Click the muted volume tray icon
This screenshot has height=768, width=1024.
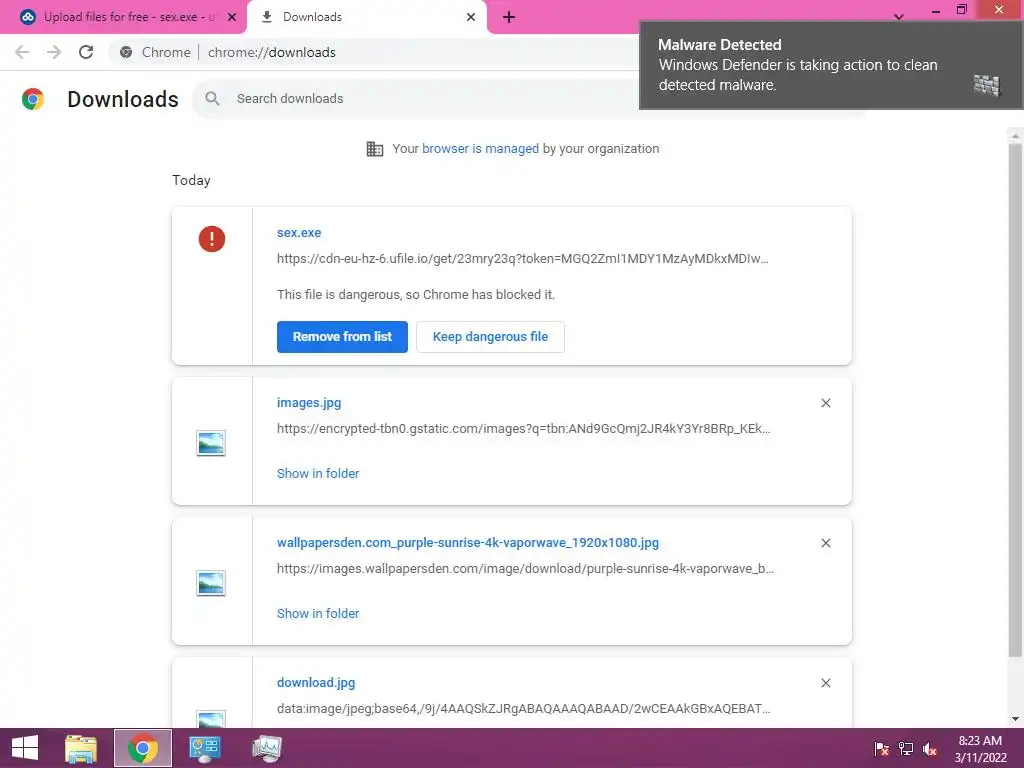tap(930, 748)
